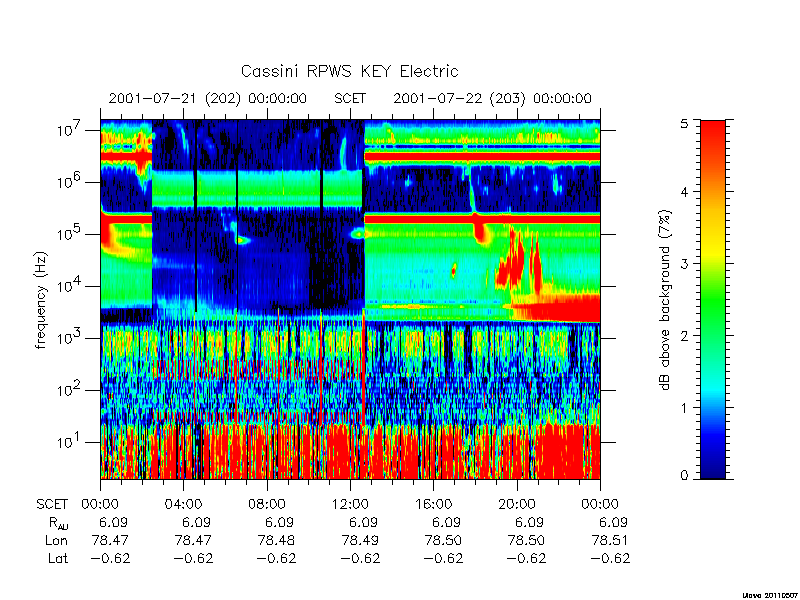
Task: Click the '12:00' time tick label
Action: 350,504
